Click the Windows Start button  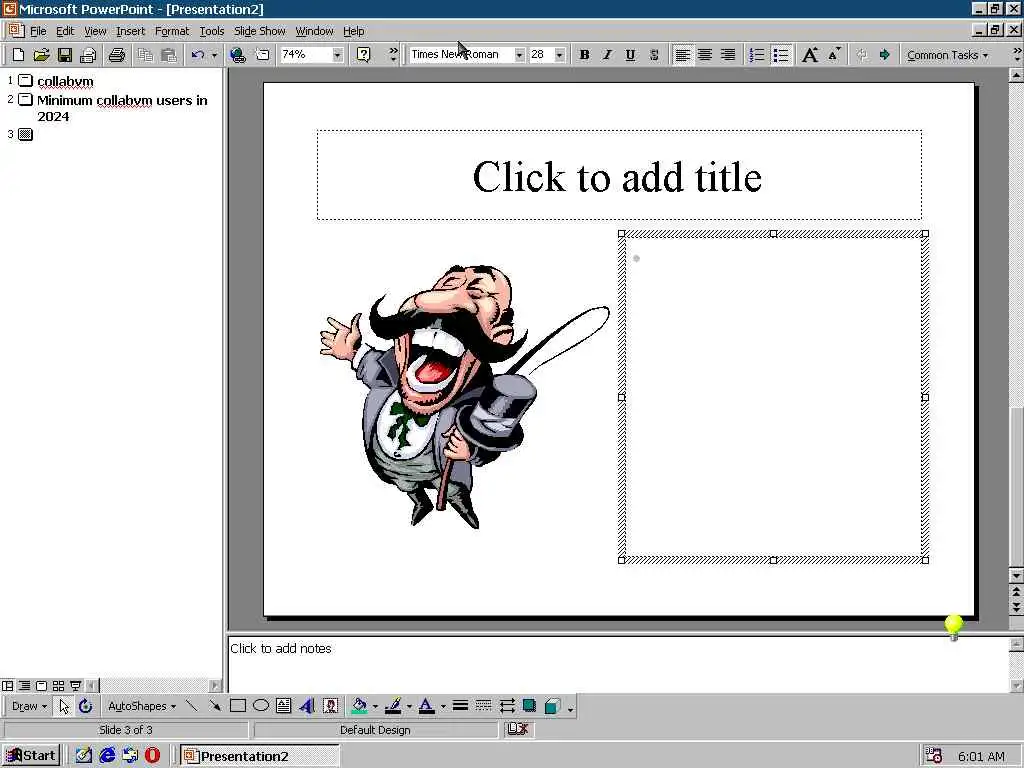click(x=31, y=756)
